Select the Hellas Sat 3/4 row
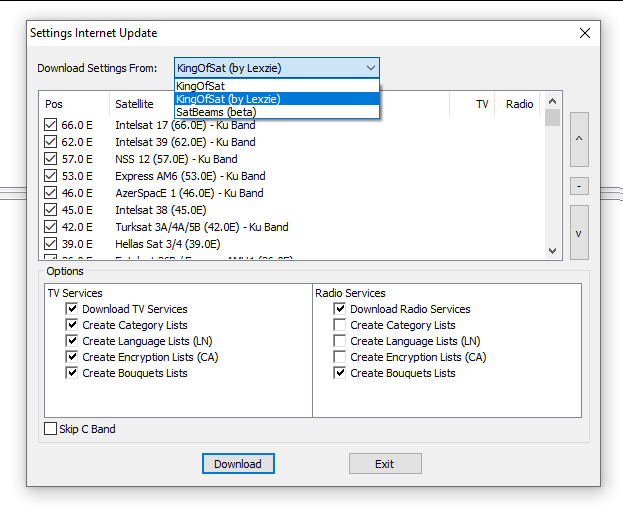Screen dimensions: 623x510 tap(167, 244)
